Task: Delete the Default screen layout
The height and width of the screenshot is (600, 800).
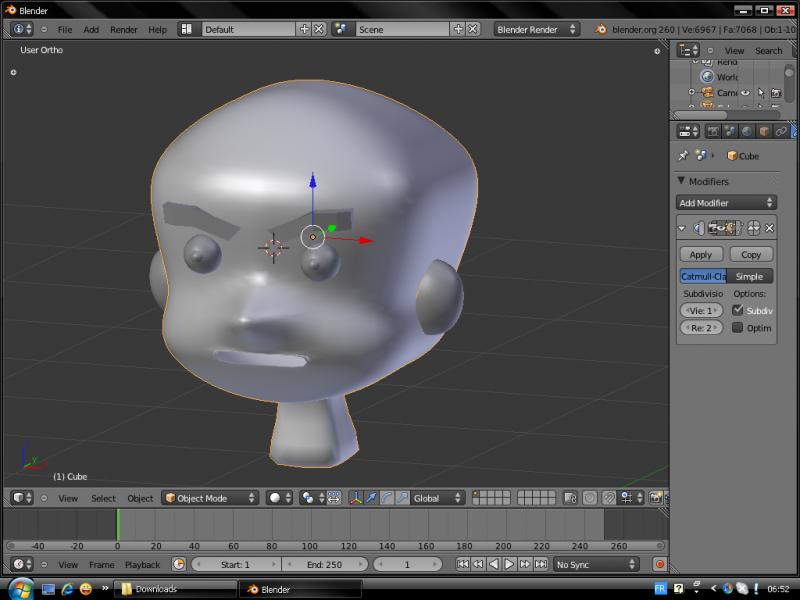Action: pyautogui.click(x=318, y=29)
